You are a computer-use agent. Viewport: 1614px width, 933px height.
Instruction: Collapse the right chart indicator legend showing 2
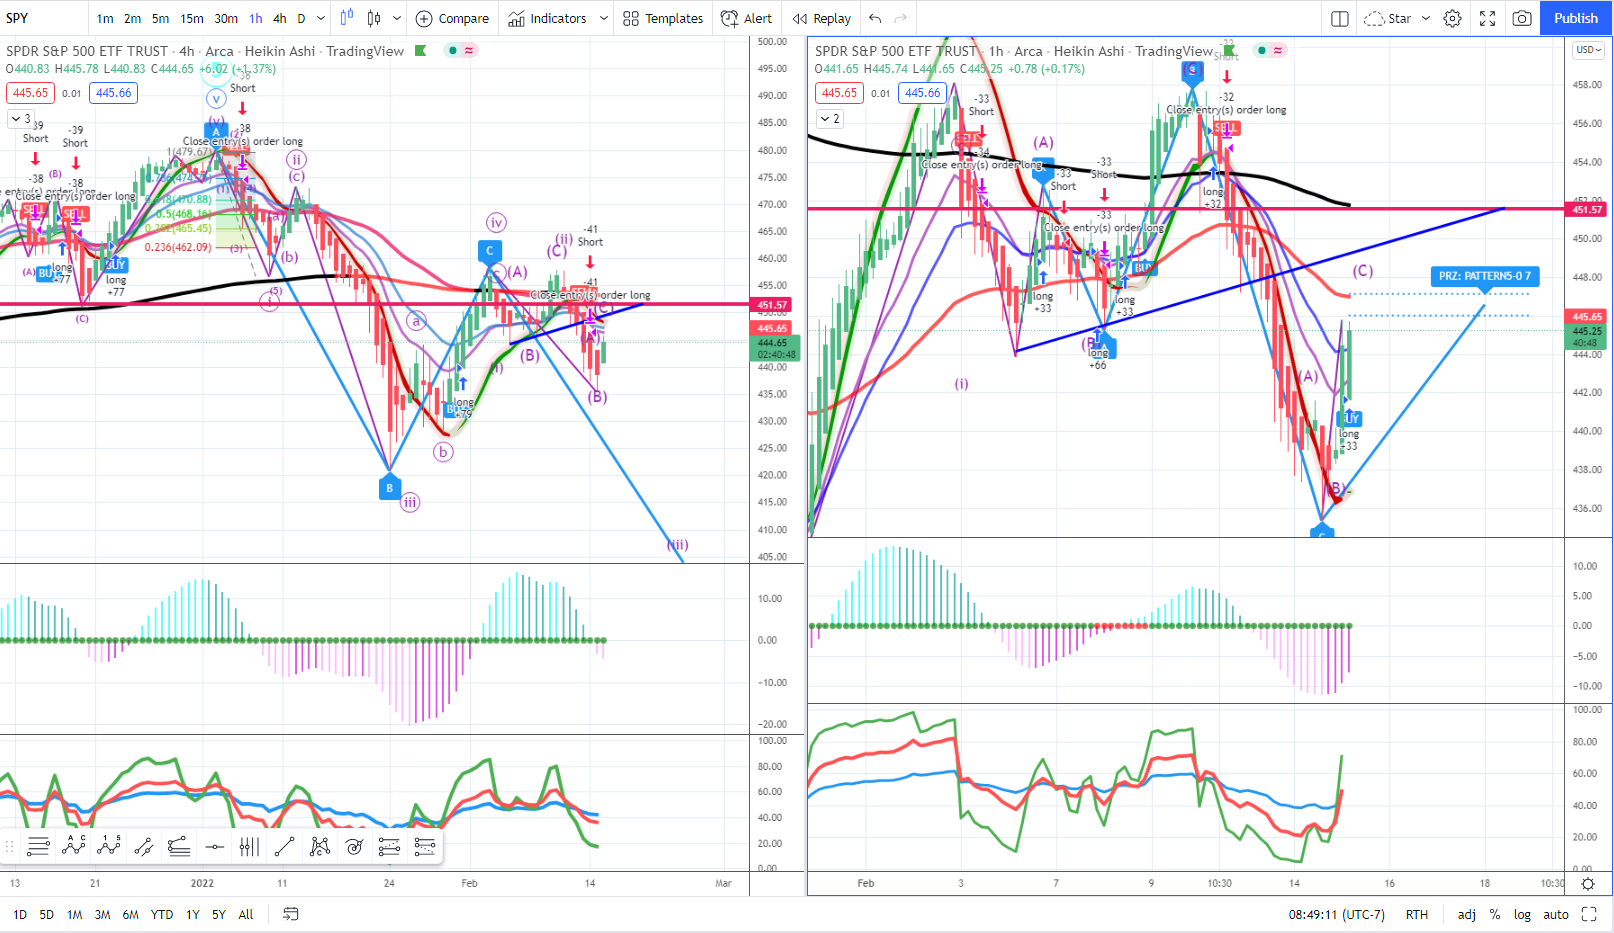point(830,118)
